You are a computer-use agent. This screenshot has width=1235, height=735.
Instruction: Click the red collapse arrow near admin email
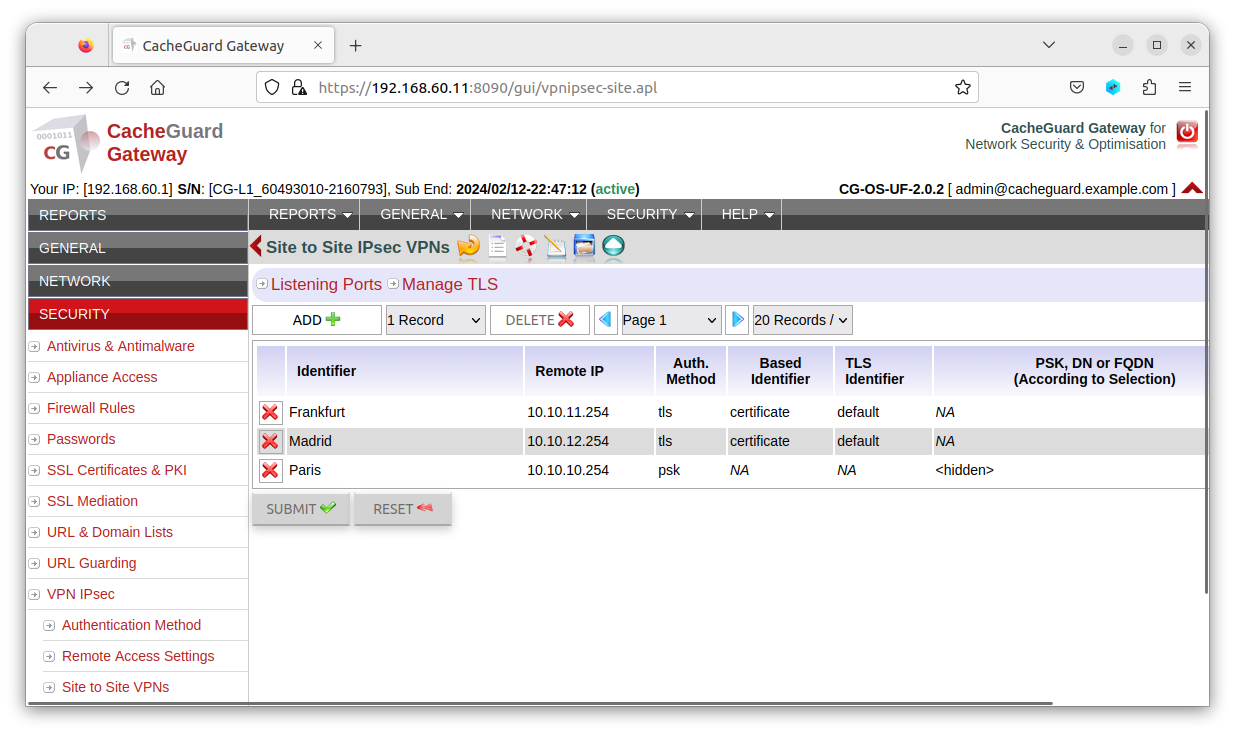click(x=1191, y=188)
